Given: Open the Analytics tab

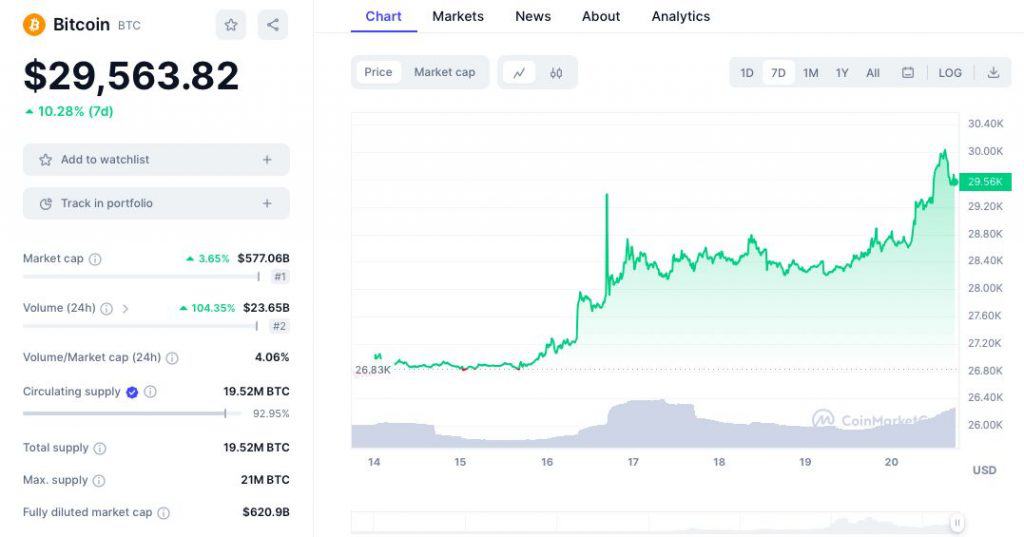Looking at the screenshot, I should (680, 16).
